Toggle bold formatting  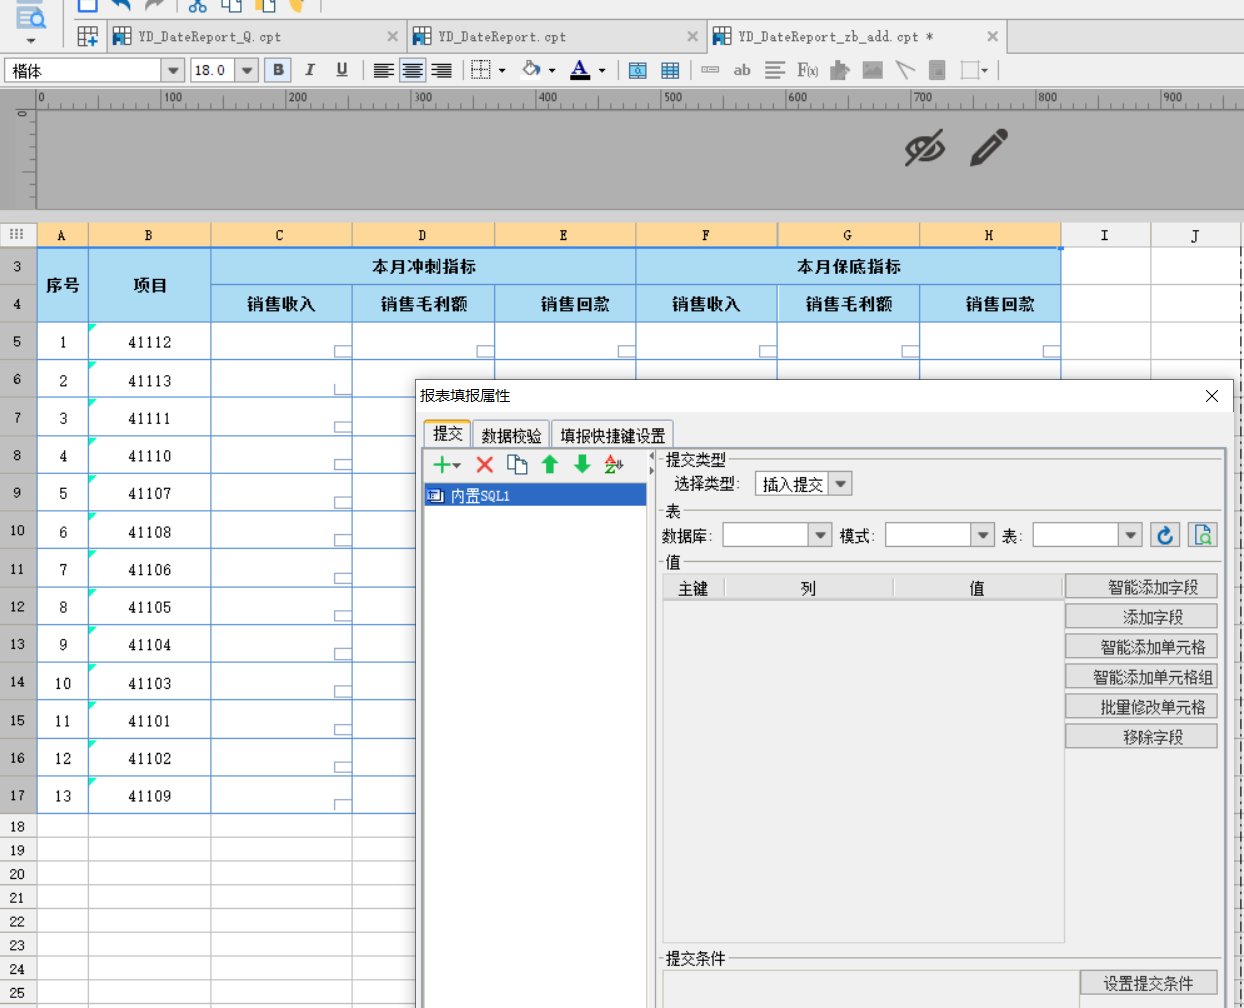[x=278, y=70]
